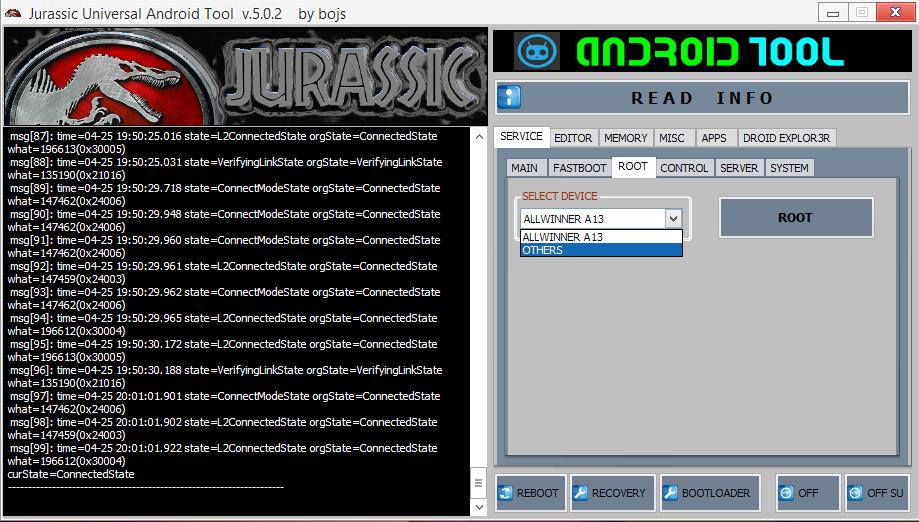Select ALLWINNER A13 list option
Image resolution: width=919 pixels, height=522 pixels.
click(x=601, y=237)
